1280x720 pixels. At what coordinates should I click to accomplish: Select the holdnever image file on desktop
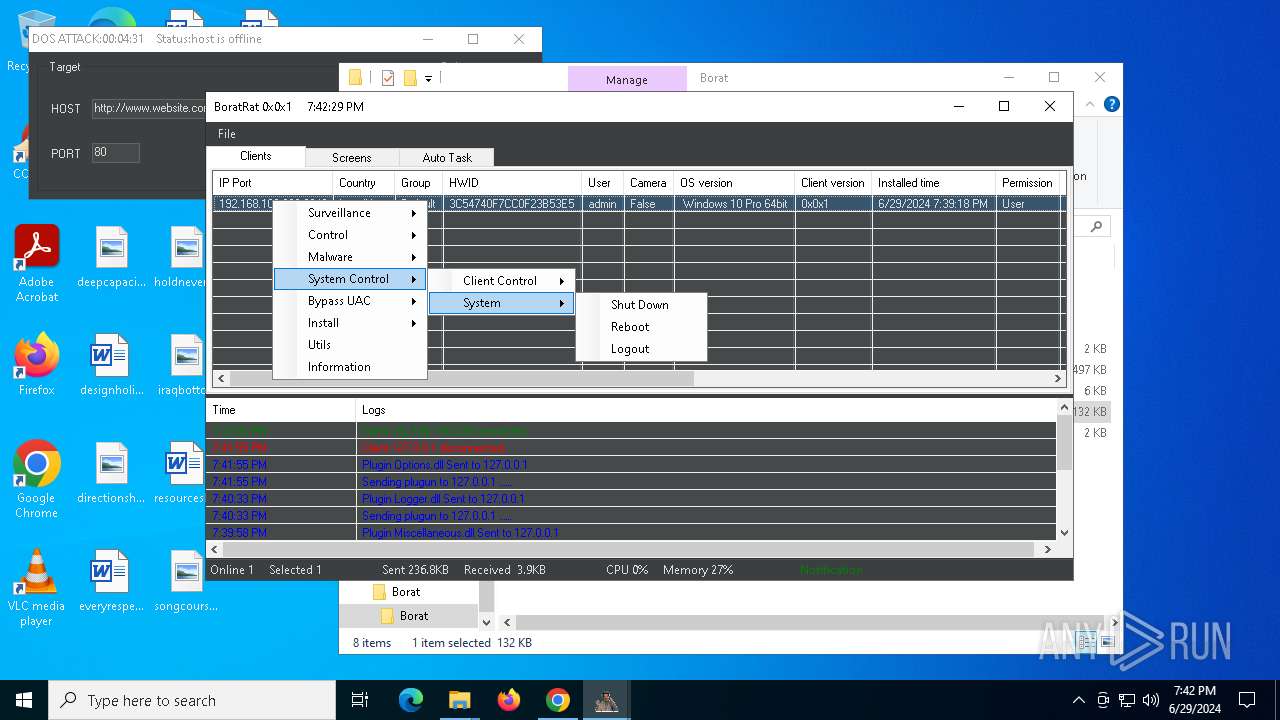(x=180, y=256)
